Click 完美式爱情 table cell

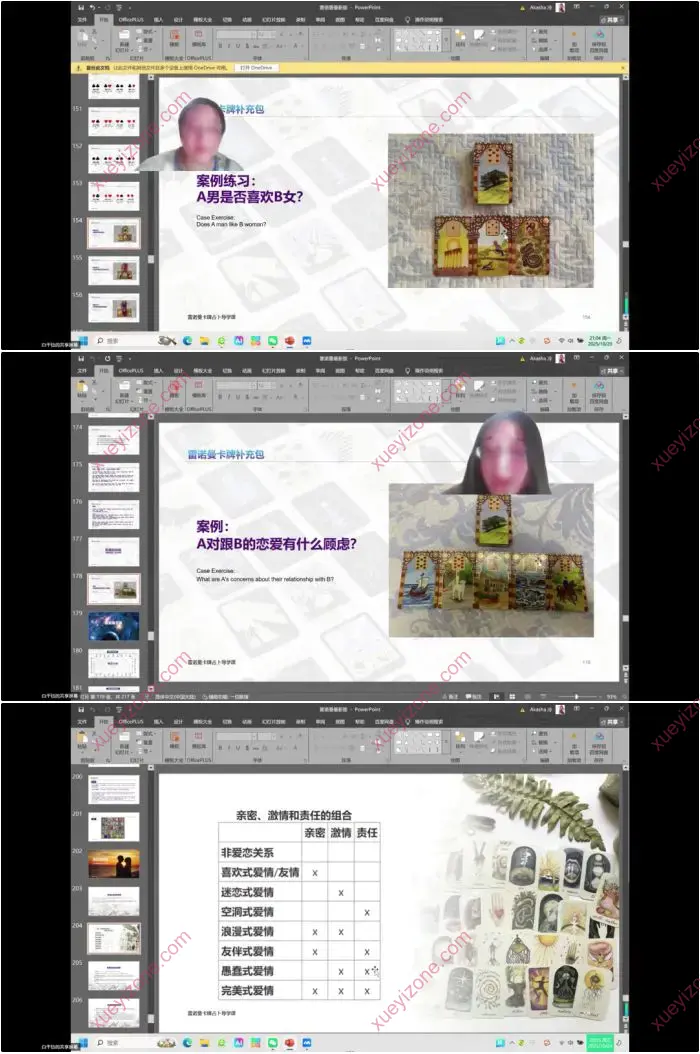point(260,990)
